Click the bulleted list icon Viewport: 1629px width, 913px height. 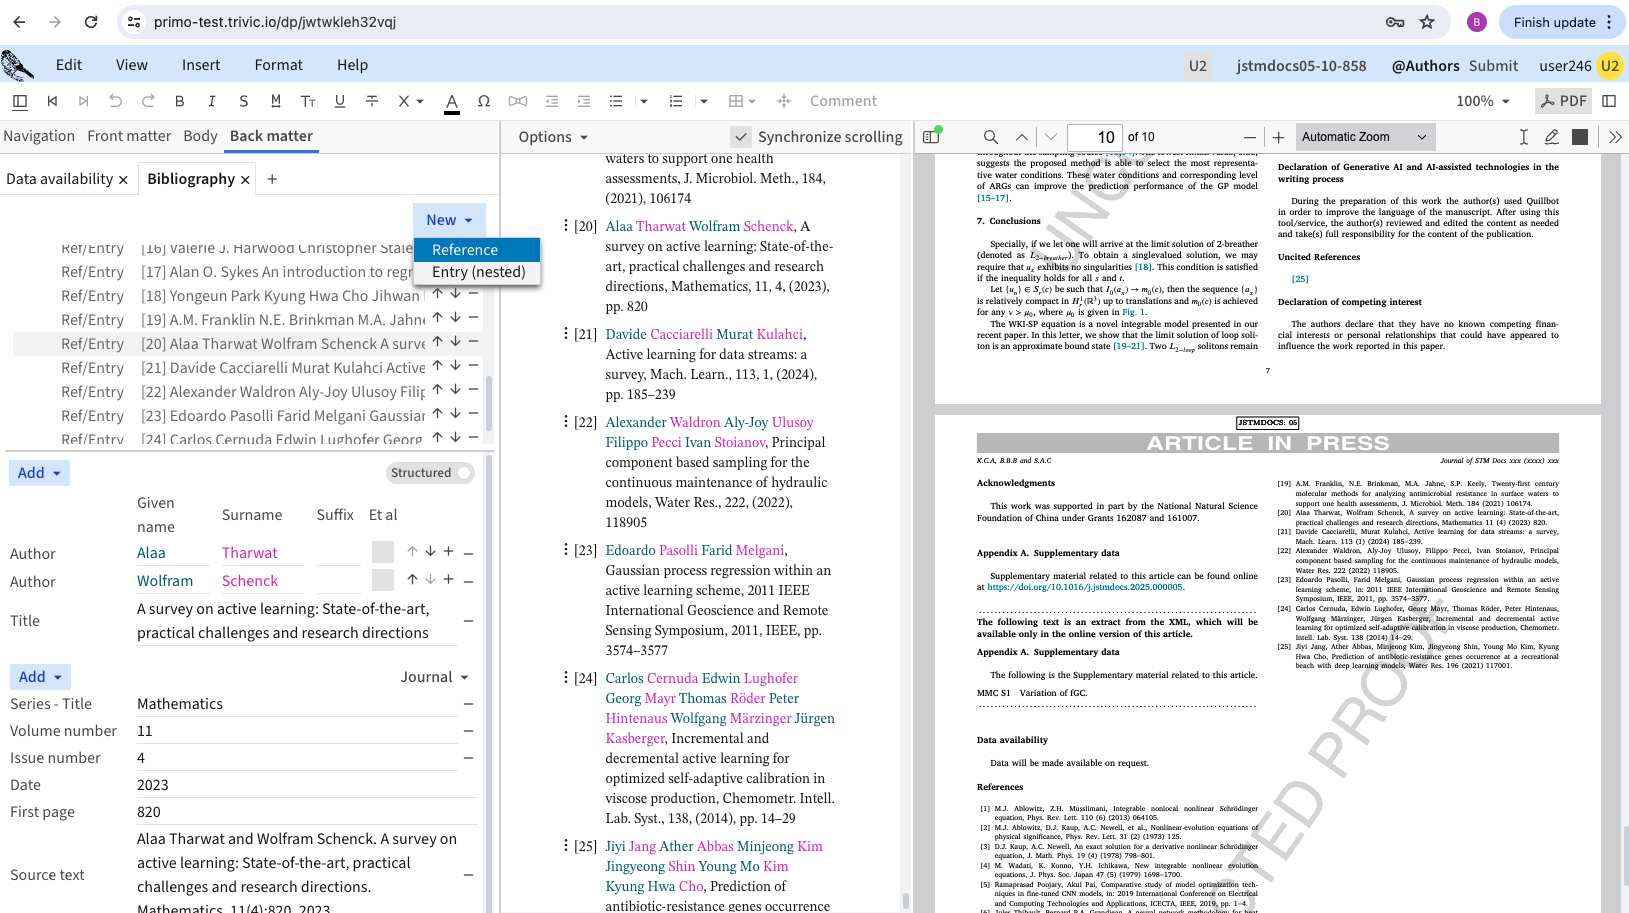[x=616, y=101]
